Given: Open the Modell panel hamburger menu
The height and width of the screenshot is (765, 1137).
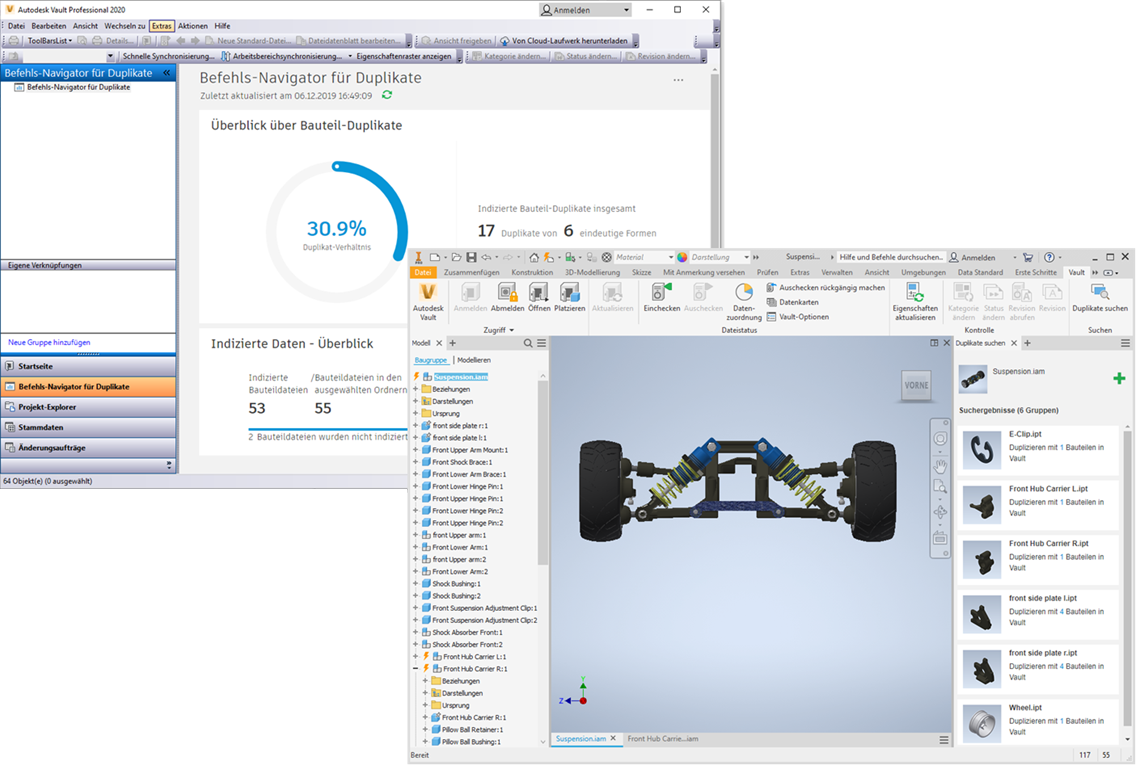Looking at the screenshot, I should click(542, 343).
